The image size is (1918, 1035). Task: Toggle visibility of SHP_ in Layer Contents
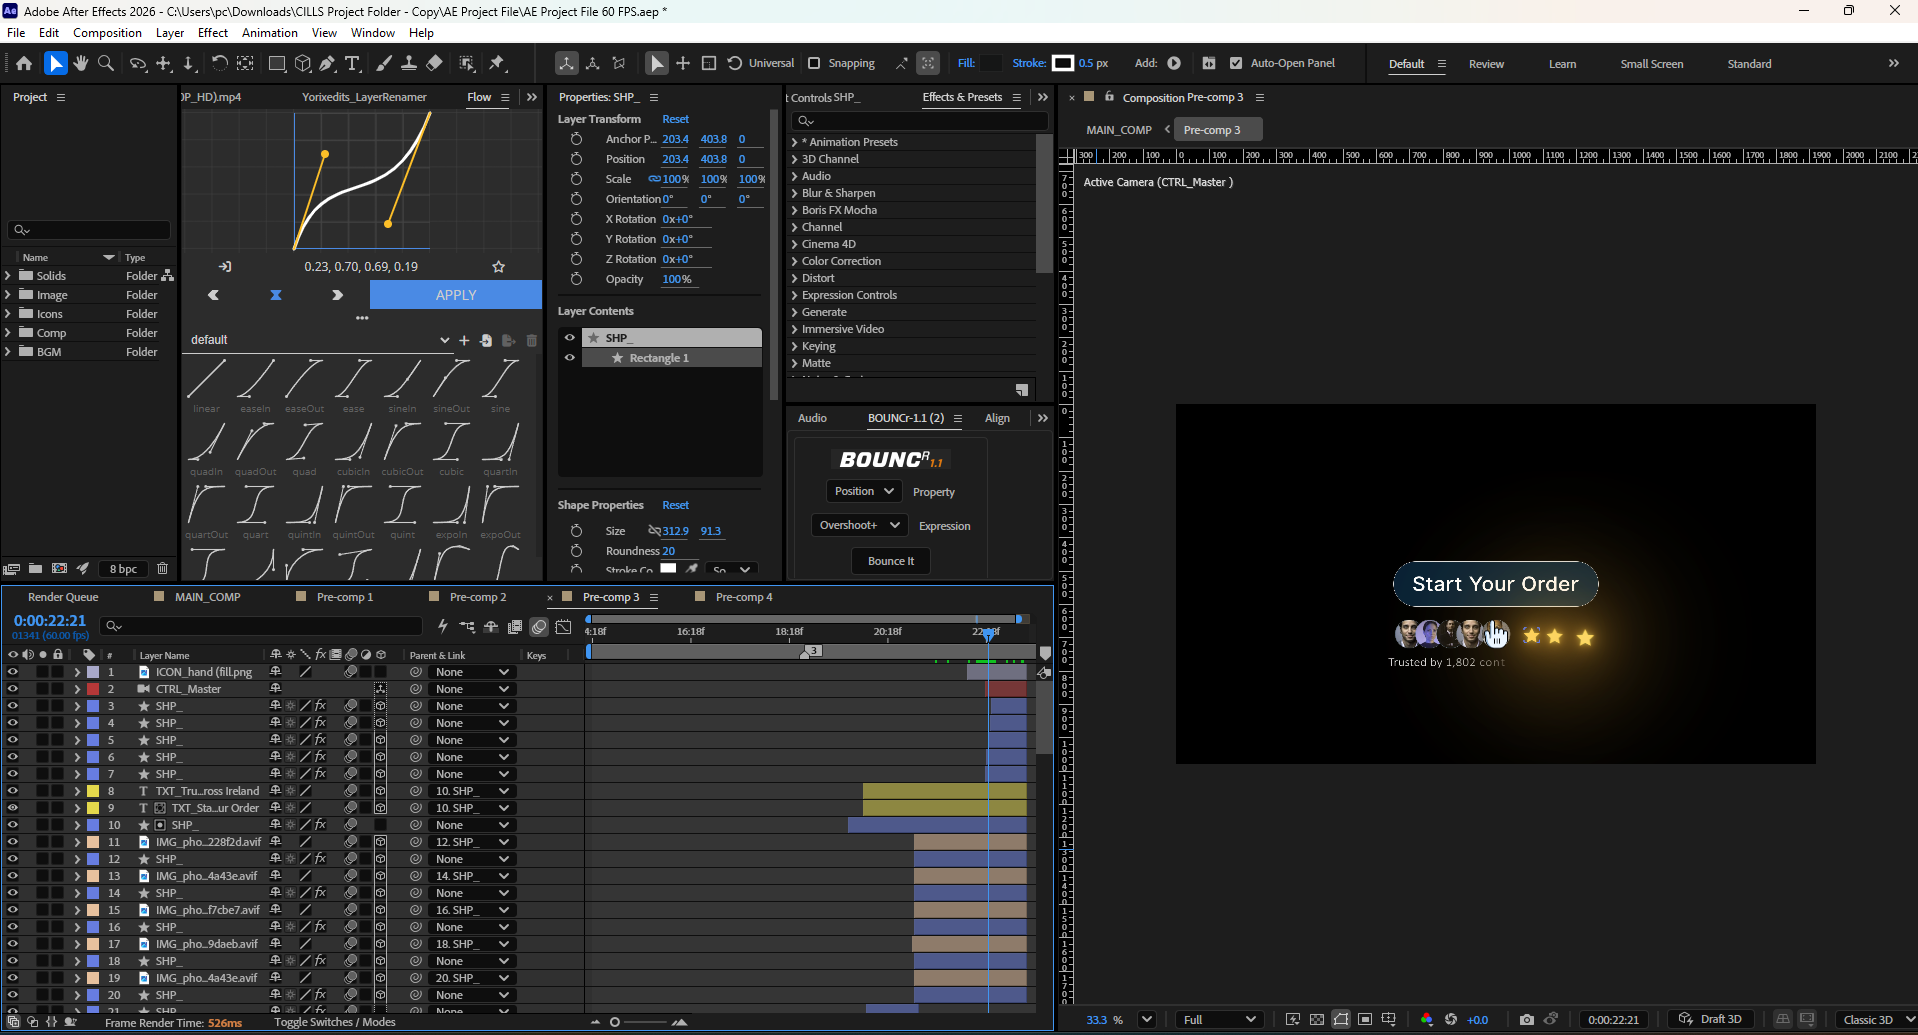570,338
